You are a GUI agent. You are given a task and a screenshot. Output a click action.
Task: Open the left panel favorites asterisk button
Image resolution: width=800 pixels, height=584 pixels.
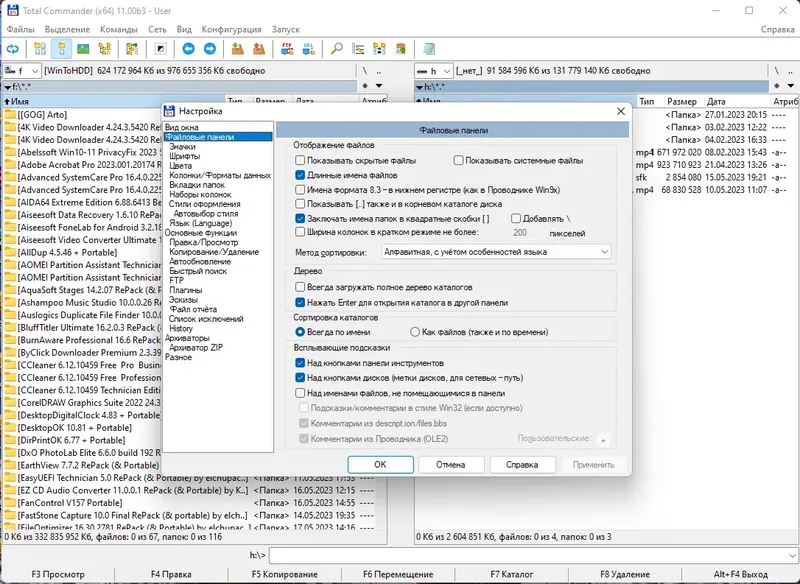tap(365, 86)
